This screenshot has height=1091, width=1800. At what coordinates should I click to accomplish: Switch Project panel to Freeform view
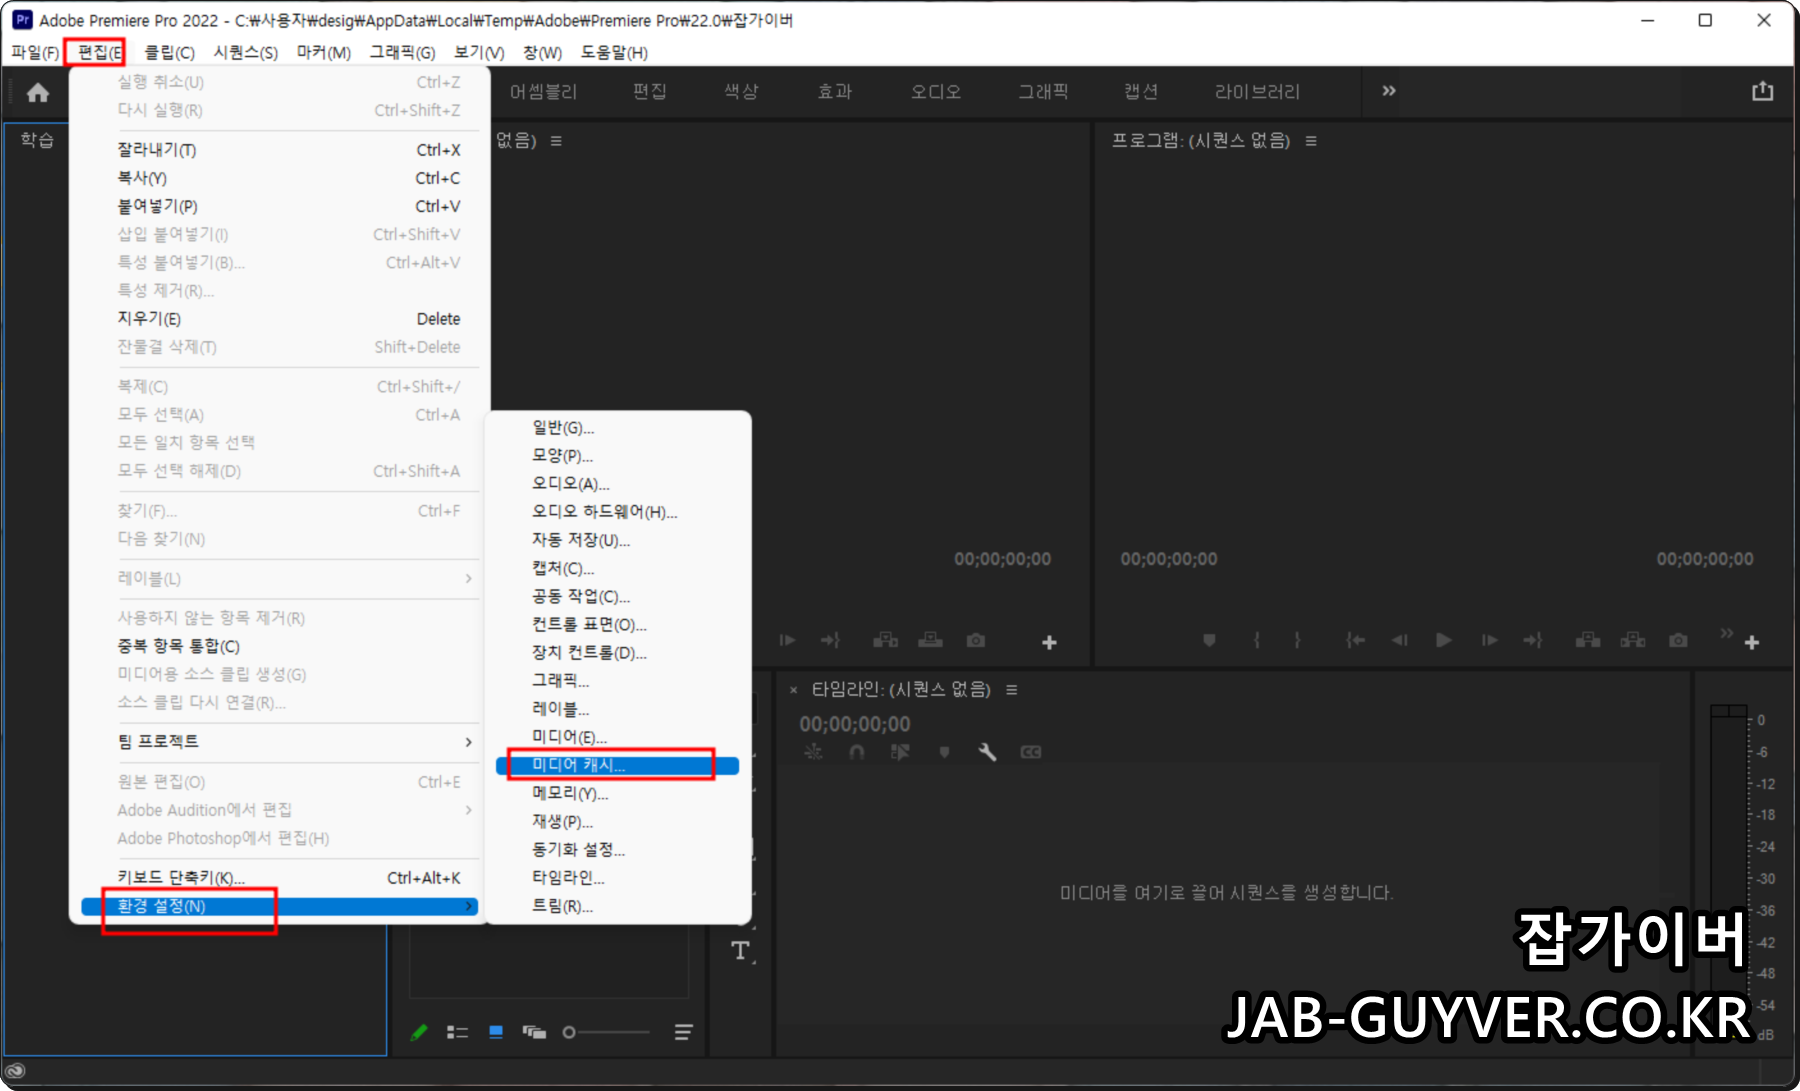pyautogui.click(x=534, y=1032)
